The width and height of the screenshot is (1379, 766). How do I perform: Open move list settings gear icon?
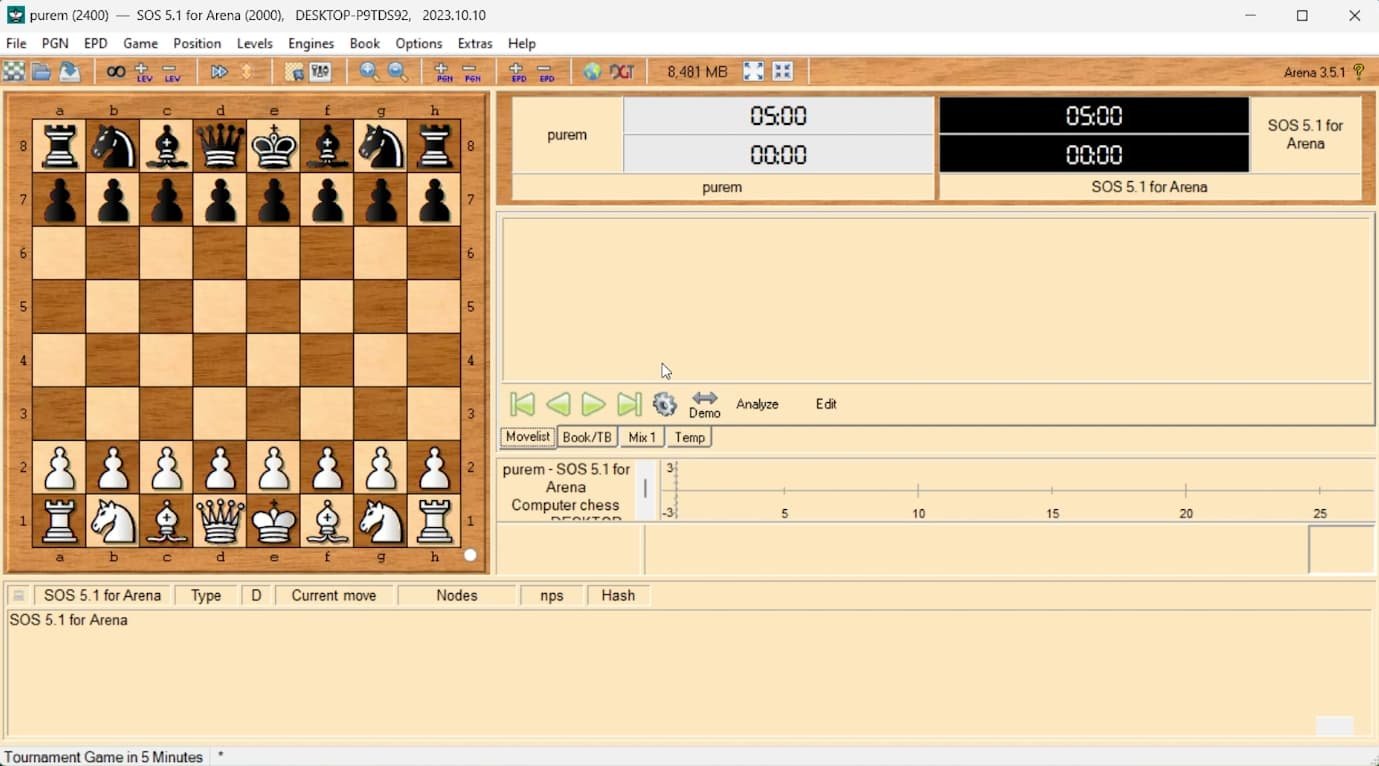pyautogui.click(x=665, y=404)
